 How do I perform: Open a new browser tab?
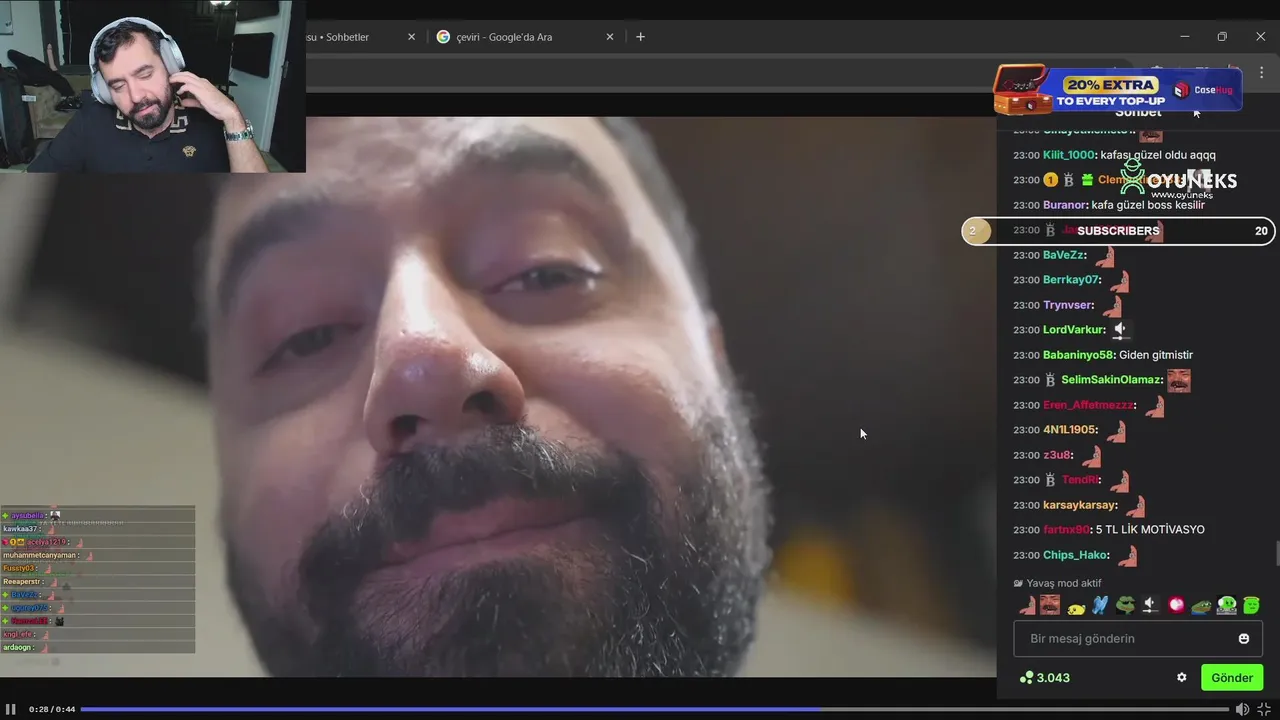point(641,37)
